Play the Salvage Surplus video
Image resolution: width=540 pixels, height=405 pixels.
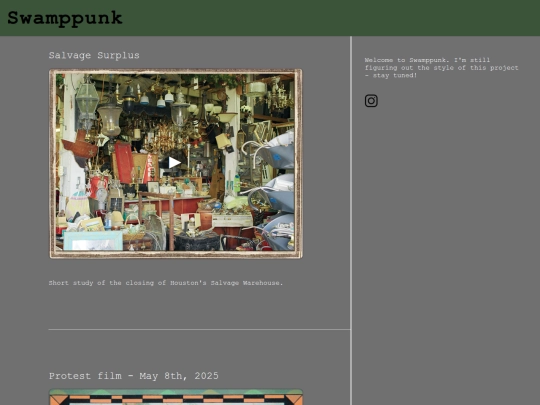(x=175, y=163)
